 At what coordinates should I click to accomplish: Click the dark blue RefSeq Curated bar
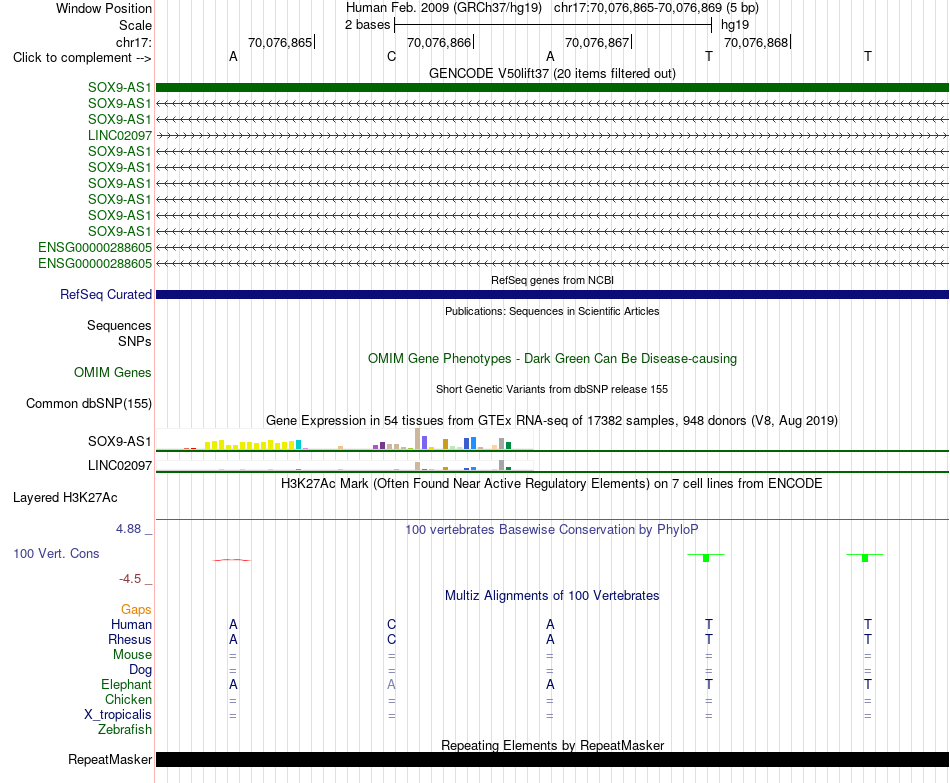point(552,295)
